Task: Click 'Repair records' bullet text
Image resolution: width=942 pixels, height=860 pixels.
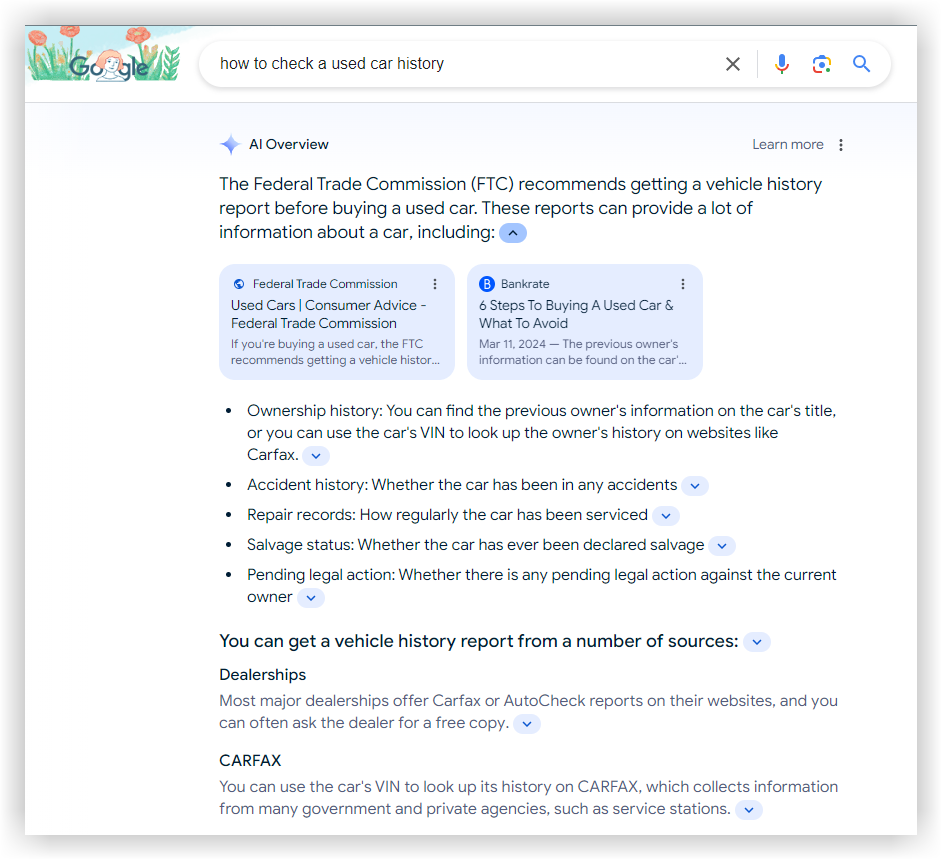Action: point(448,515)
